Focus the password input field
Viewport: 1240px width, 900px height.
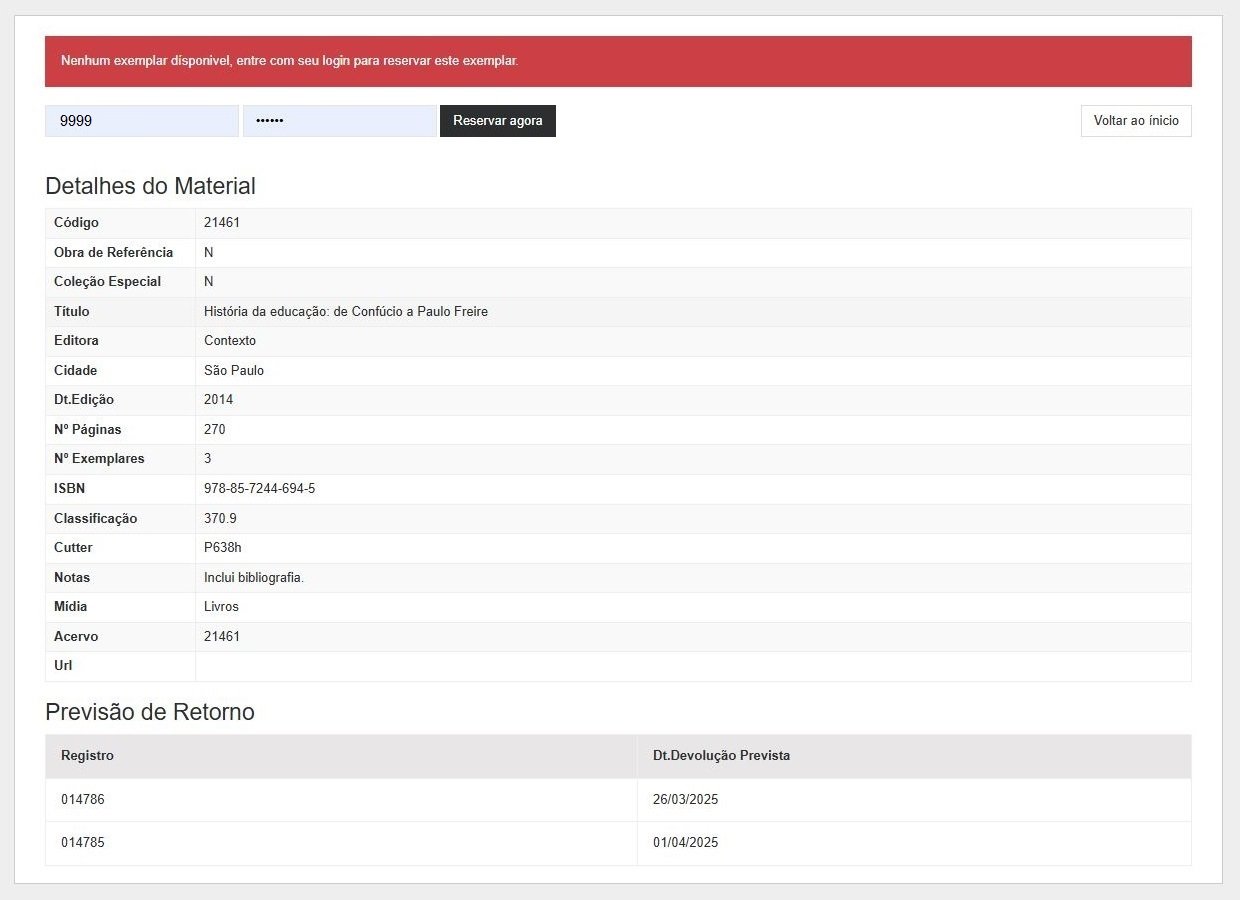(x=339, y=121)
